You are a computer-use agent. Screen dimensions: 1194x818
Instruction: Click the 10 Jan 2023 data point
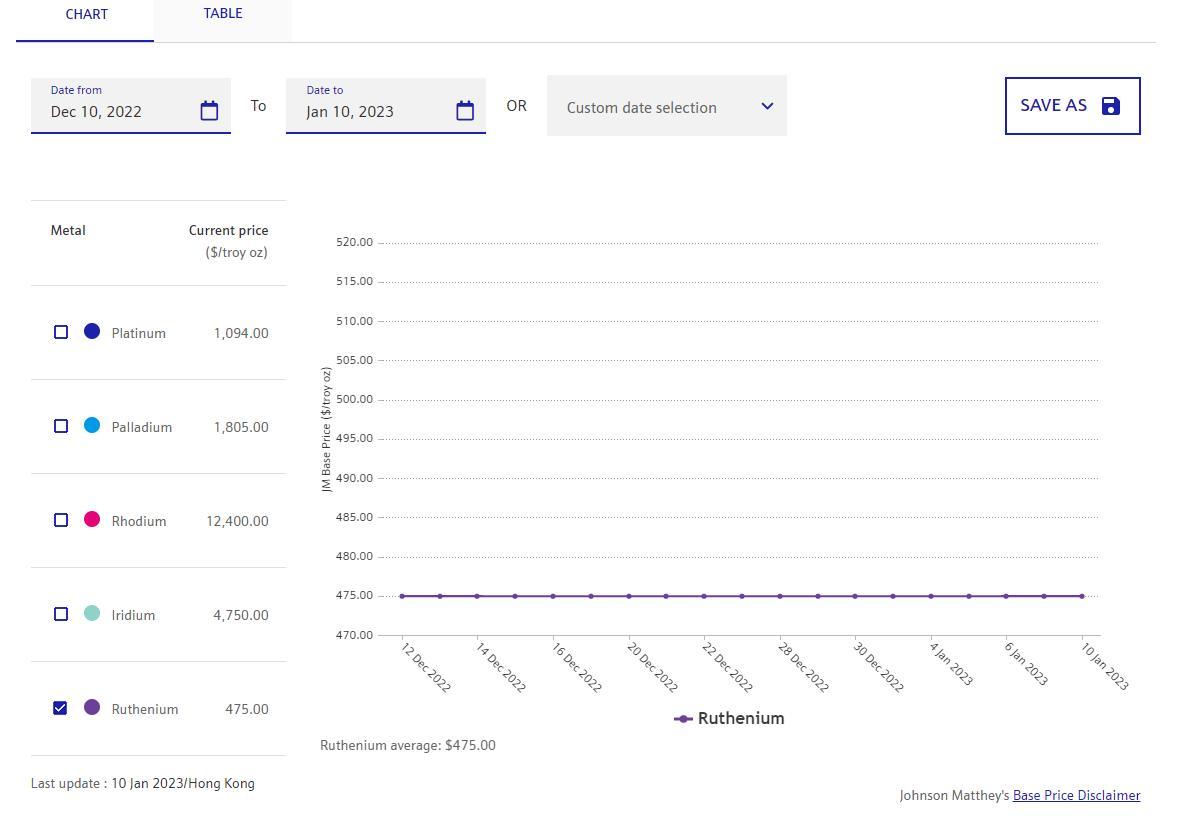pyautogui.click(x=1081, y=596)
